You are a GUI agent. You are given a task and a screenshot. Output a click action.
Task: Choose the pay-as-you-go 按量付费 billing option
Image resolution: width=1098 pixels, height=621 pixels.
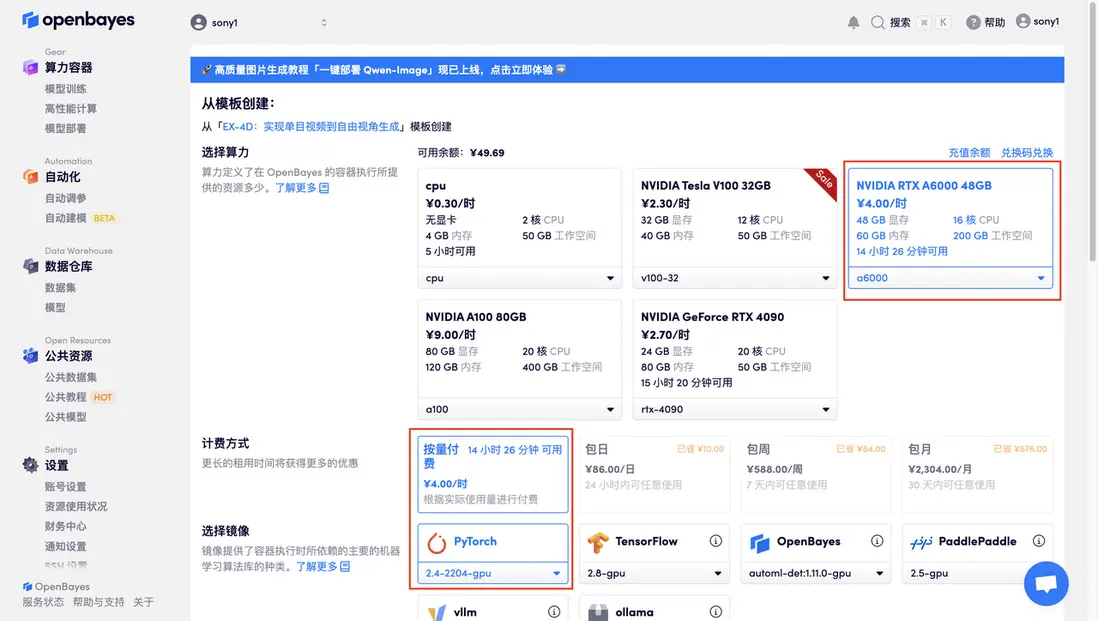(493, 474)
